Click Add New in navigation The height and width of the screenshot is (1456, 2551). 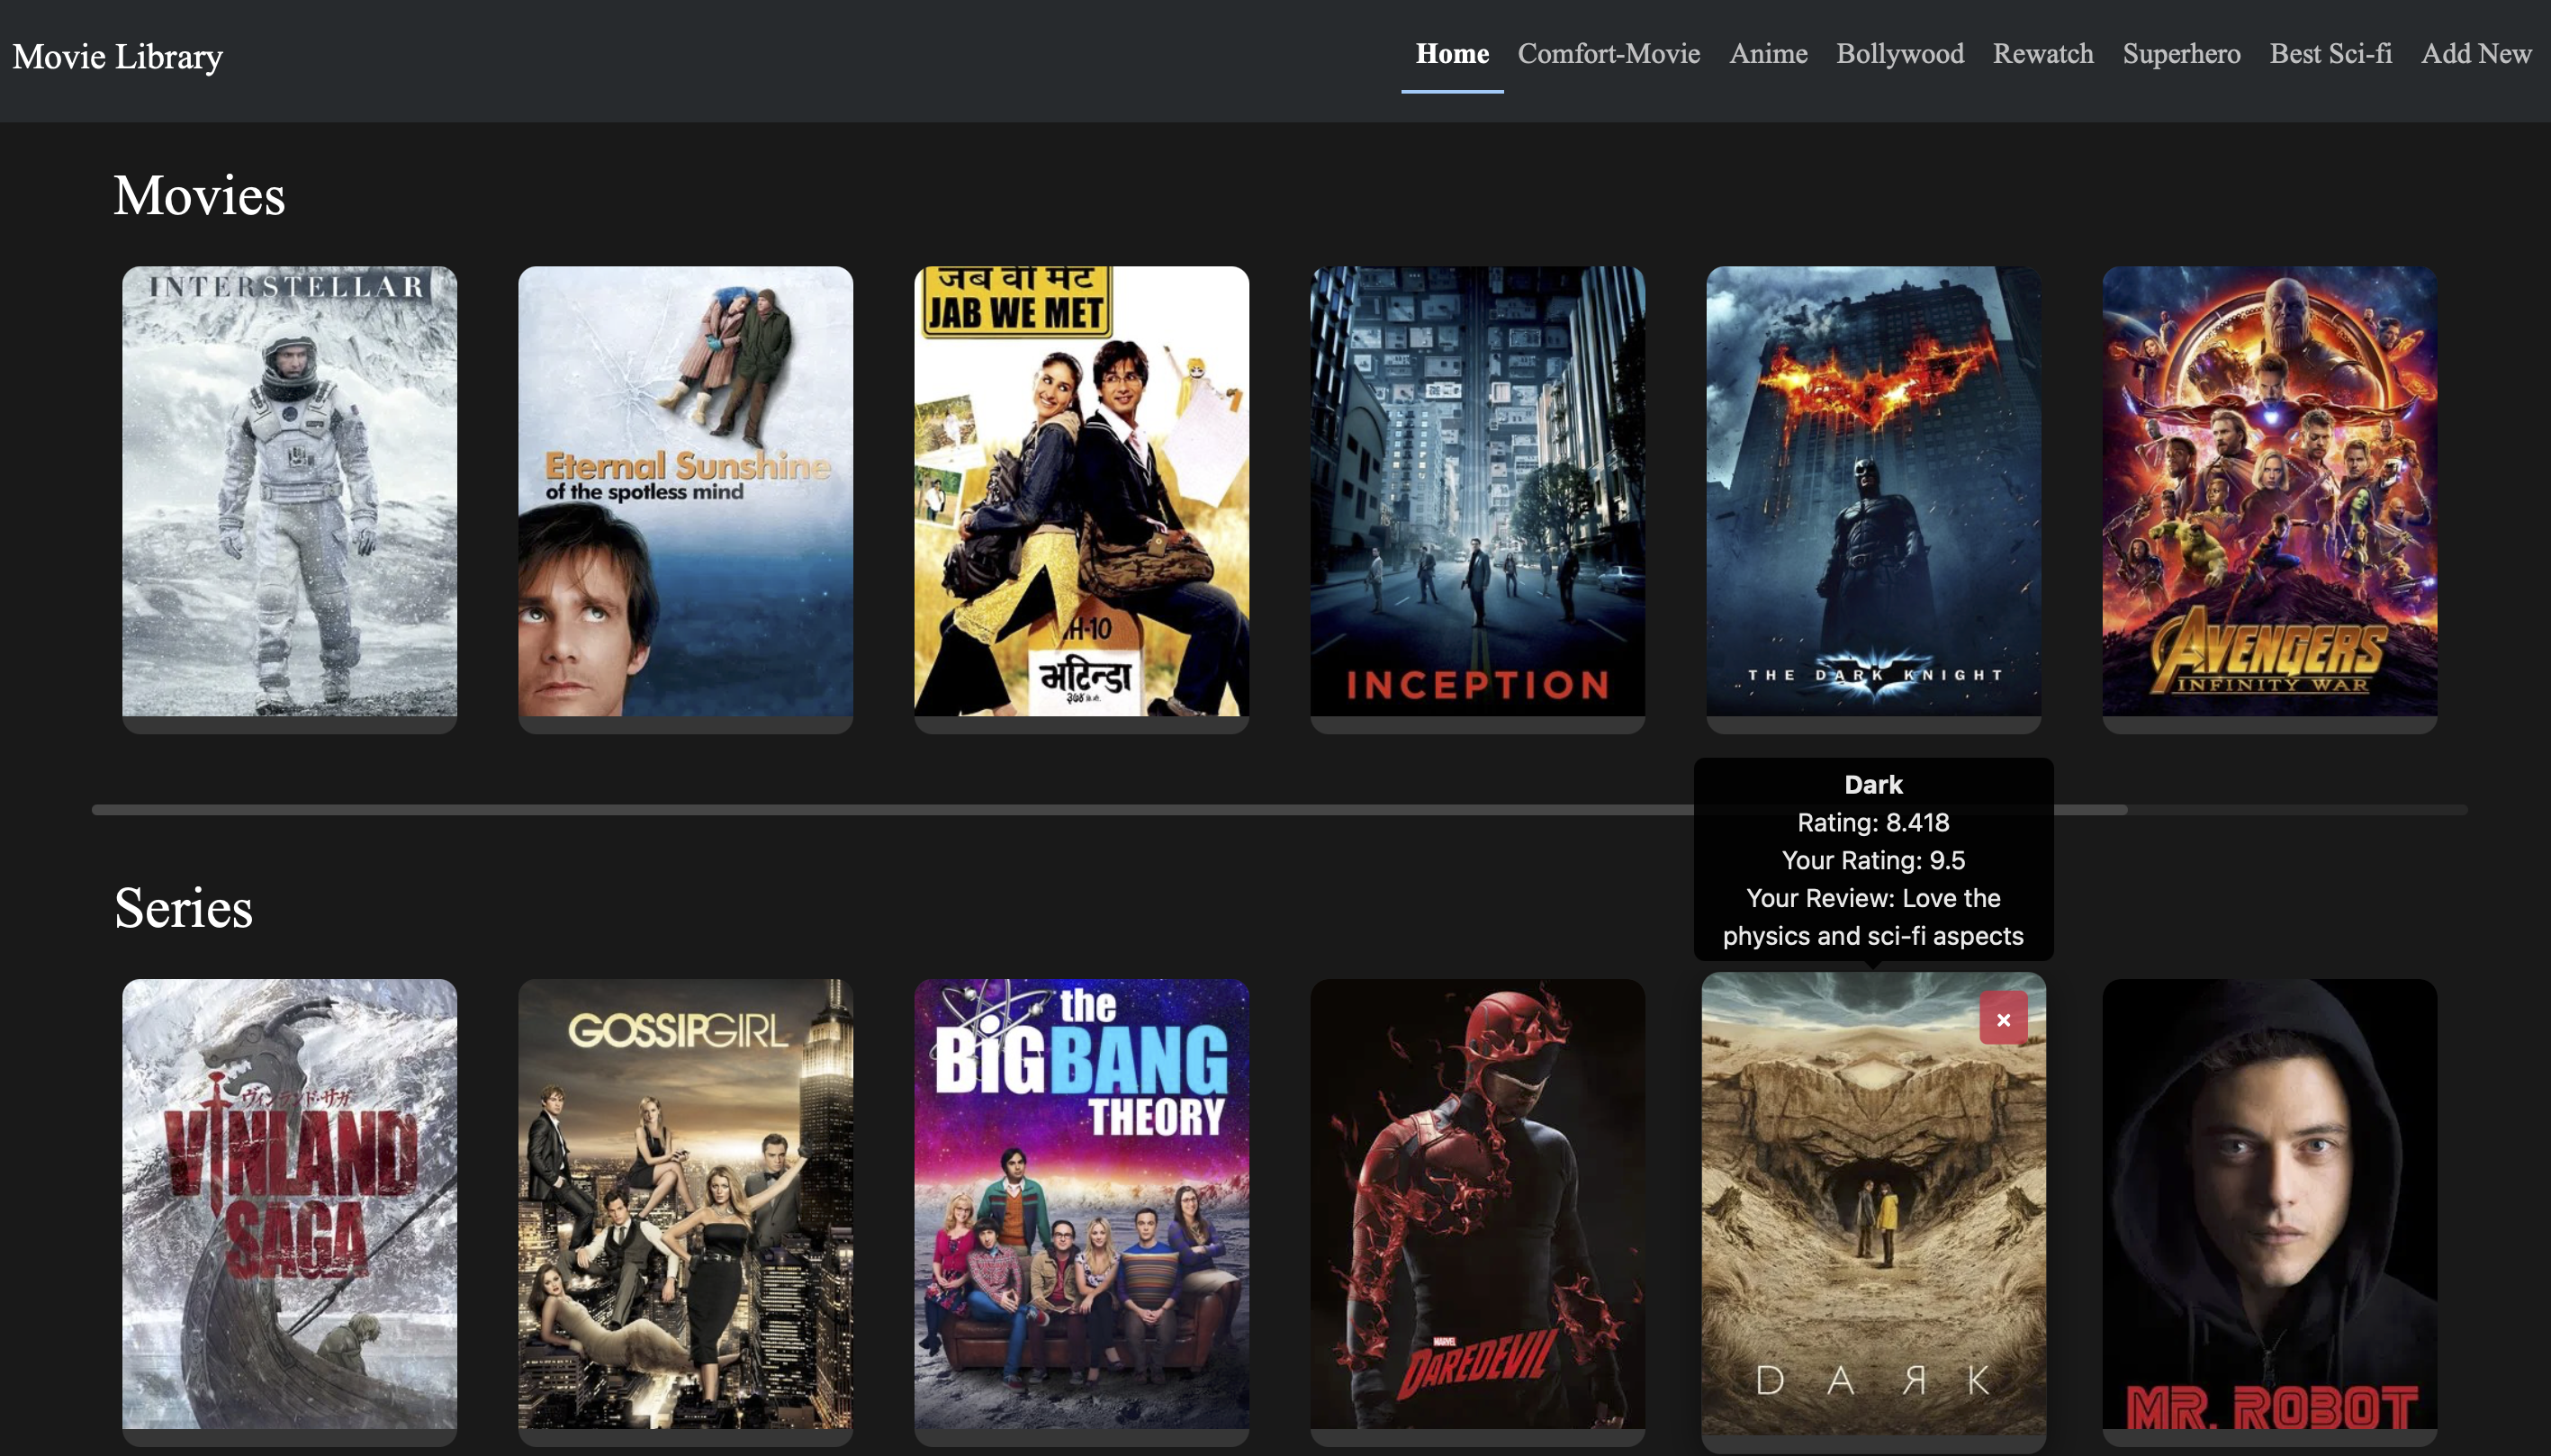pyautogui.click(x=2476, y=54)
